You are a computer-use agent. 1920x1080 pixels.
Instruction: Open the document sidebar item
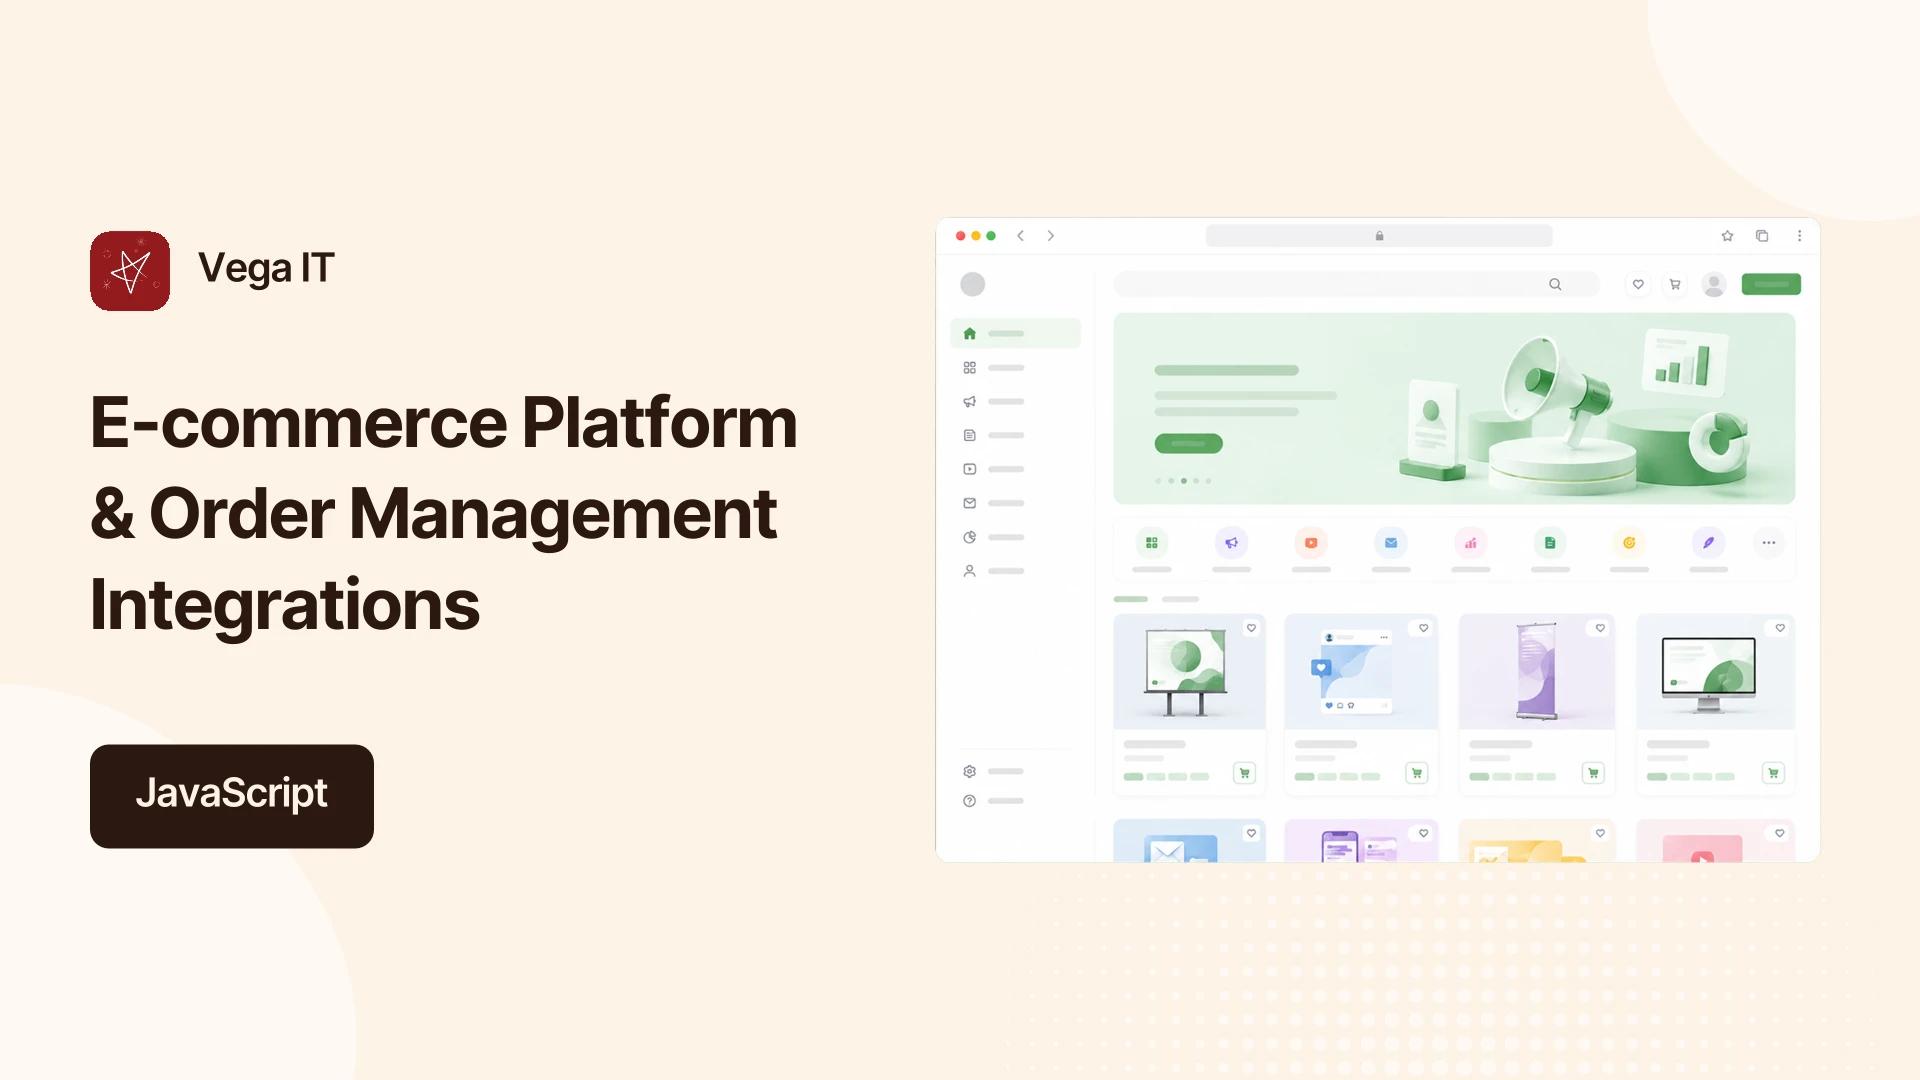coord(994,435)
